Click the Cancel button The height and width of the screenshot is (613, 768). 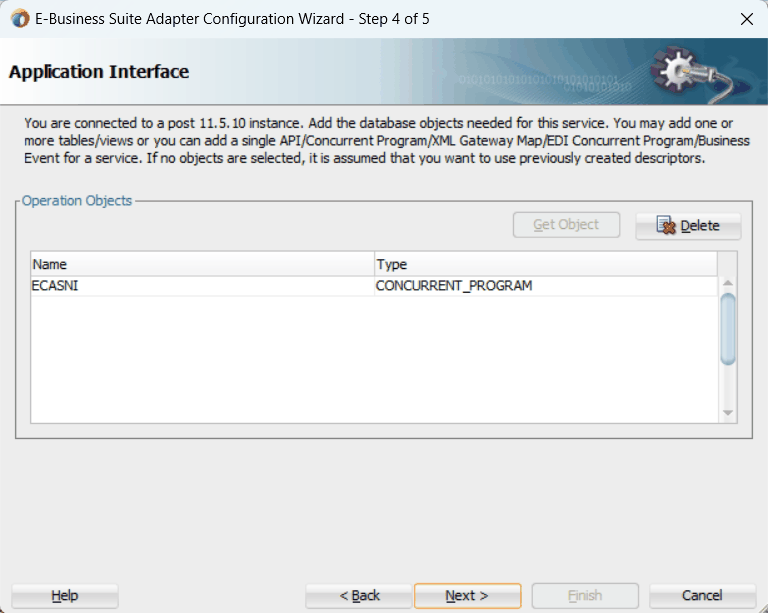pyautogui.click(x=702, y=595)
